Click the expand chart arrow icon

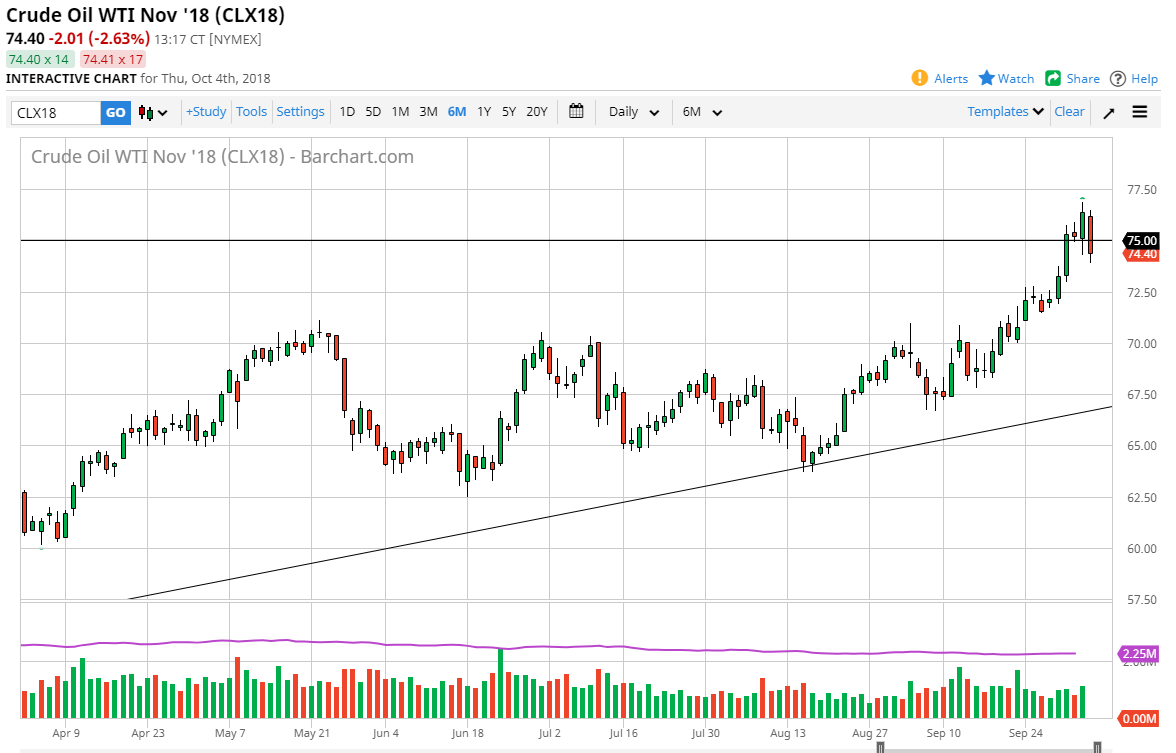pos(1108,112)
